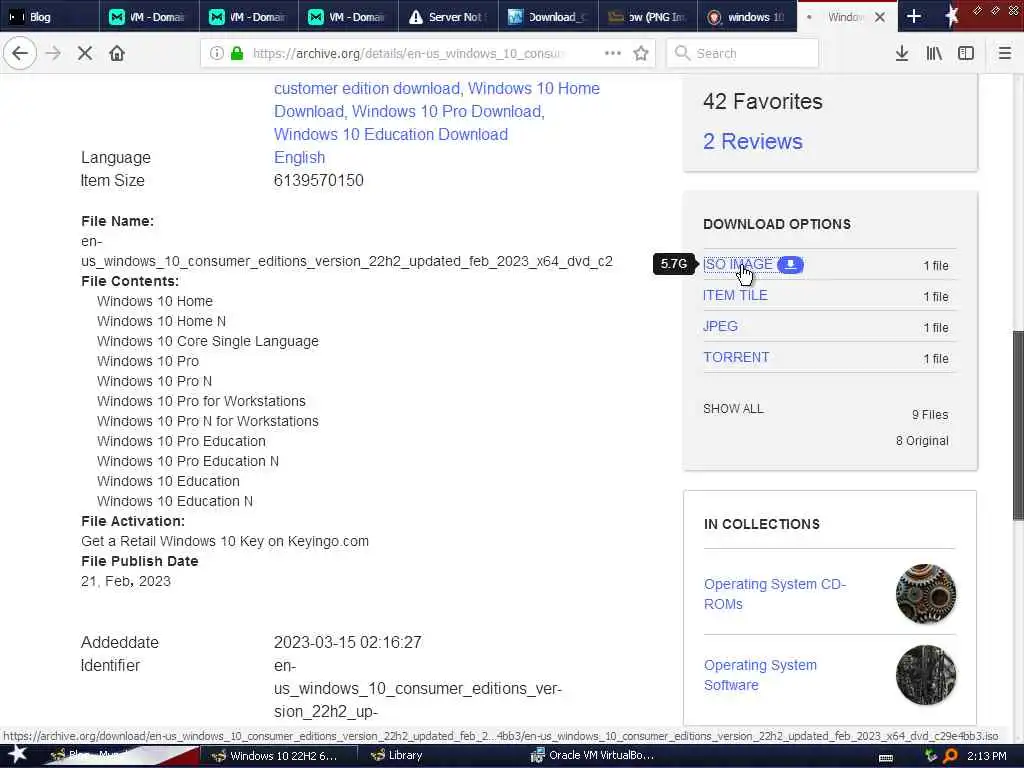Toggle the sidebar view icon
Image resolution: width=1024 pixels, height=768 pixels.
tap(966, 53)
